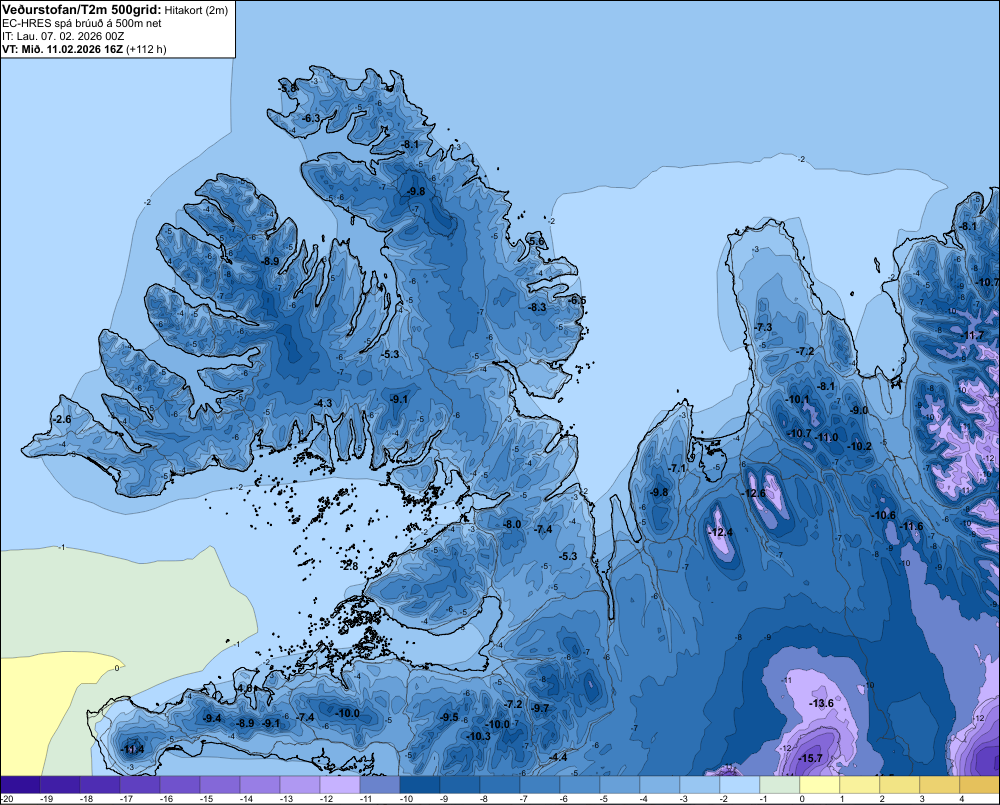This screenshot has height=805, width=1000.
Task: Click the -10.3 temperature value
Action: (479, 735)
